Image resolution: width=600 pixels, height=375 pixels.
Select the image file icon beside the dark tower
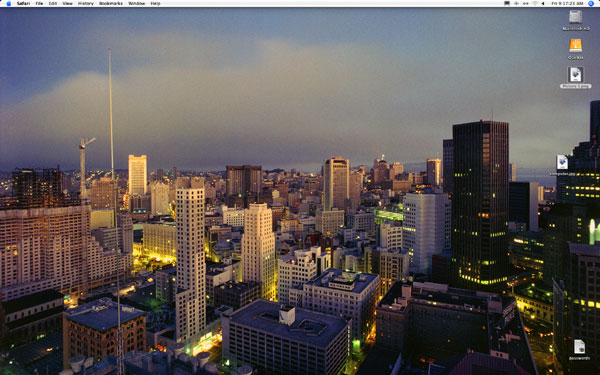point(562,162)
